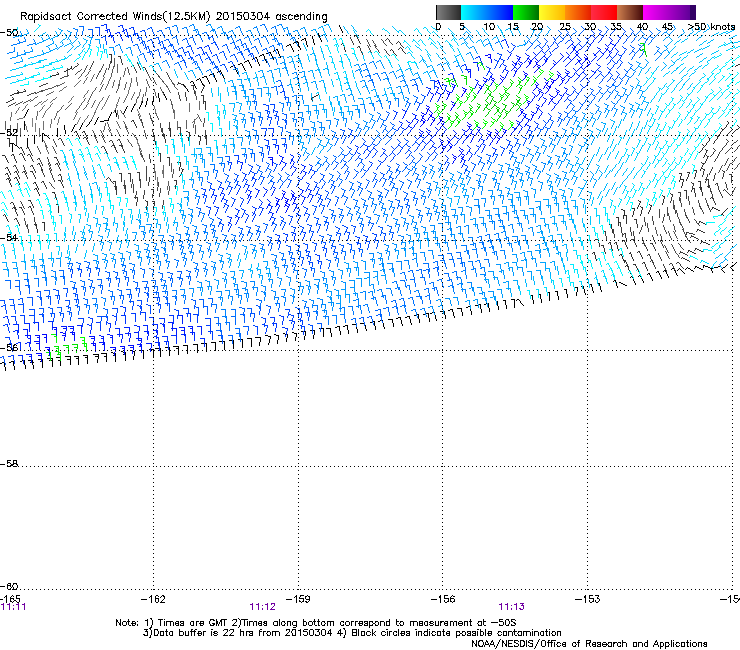Click the brown 35-40 knots legend segment

(630, 12)
